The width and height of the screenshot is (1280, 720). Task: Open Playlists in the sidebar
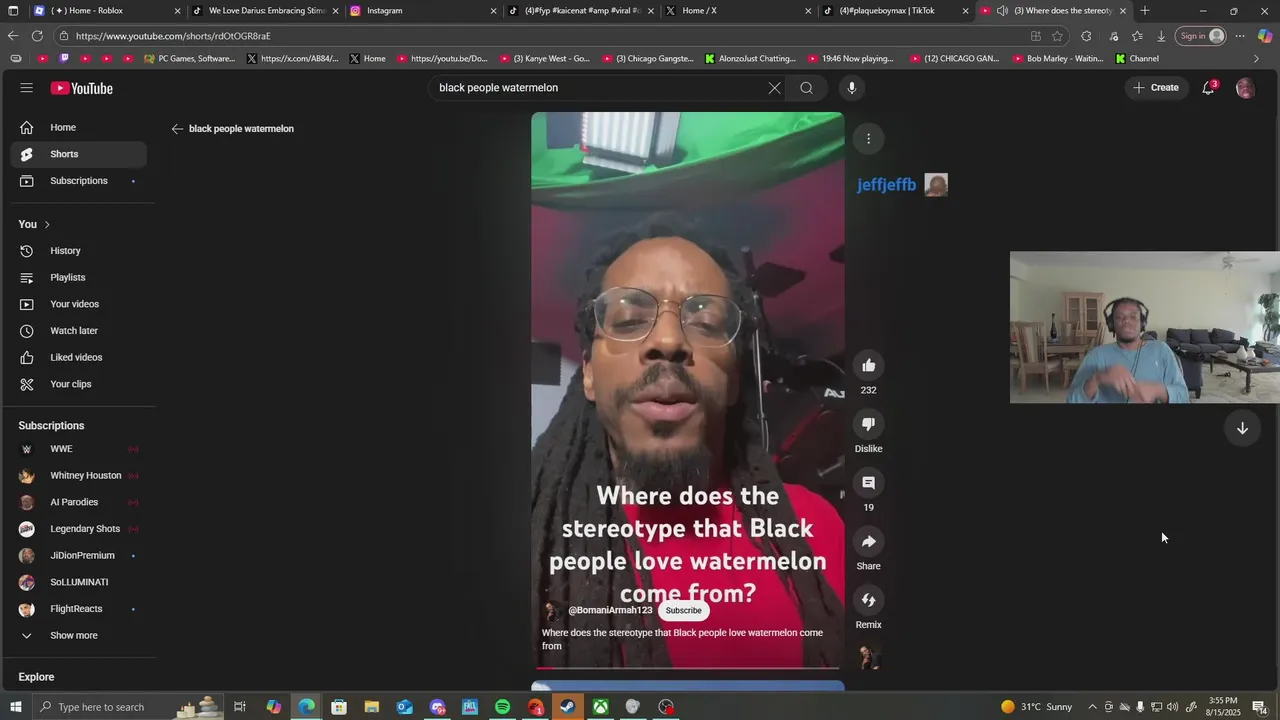(78, 278)
